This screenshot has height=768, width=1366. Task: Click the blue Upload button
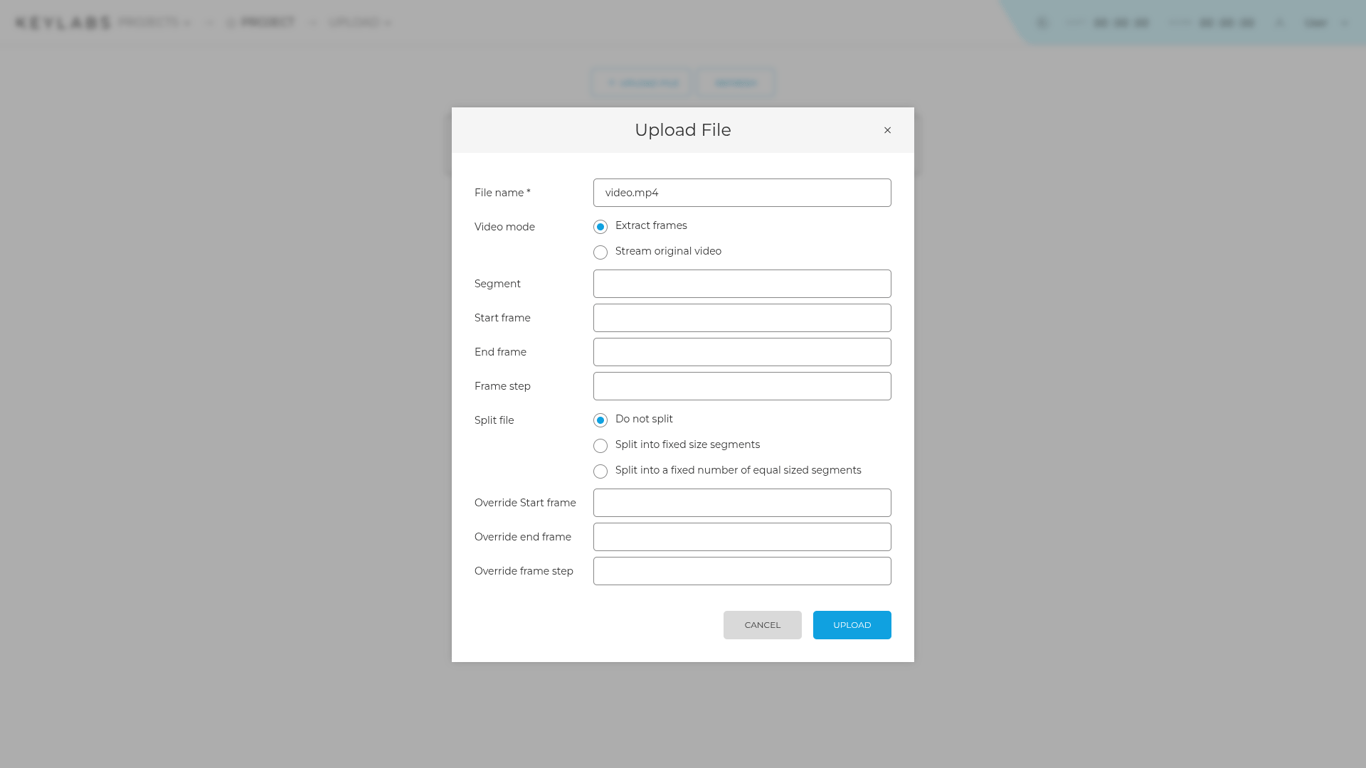(852, 625)
